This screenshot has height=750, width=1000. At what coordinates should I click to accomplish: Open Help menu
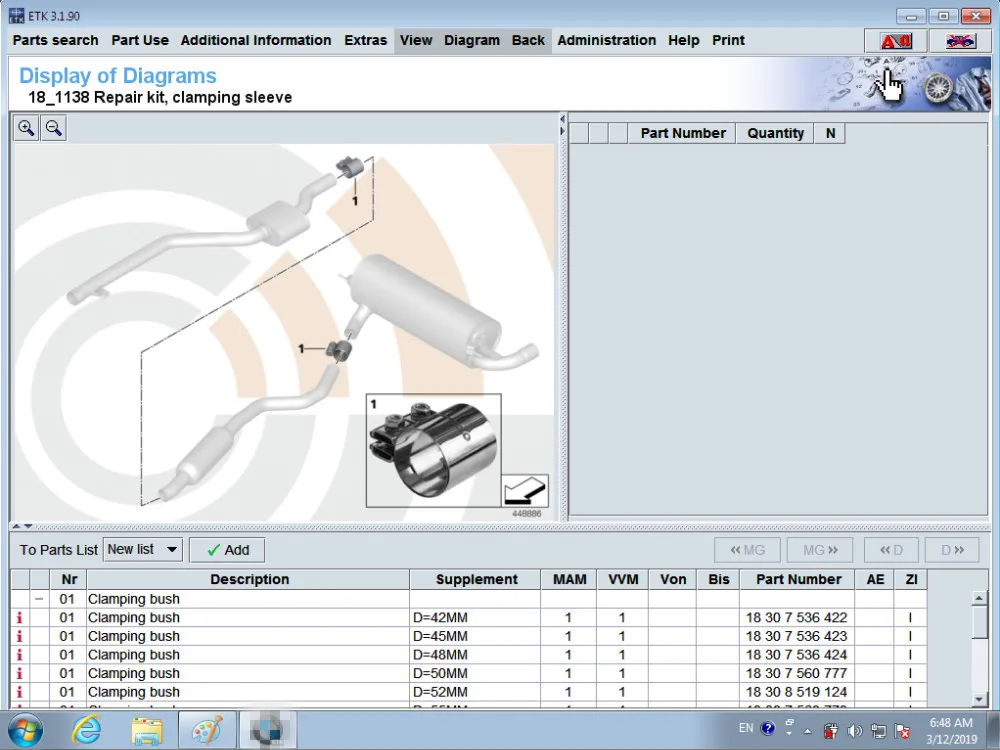click(684, 40)
